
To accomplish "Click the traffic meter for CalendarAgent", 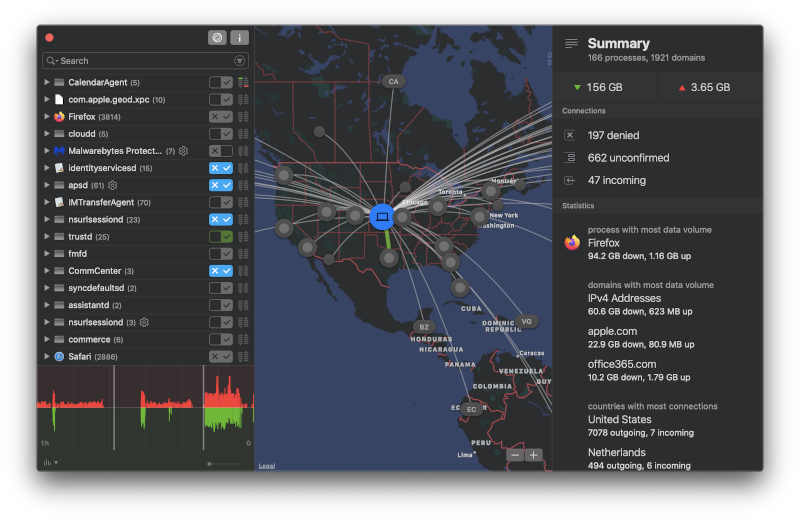I will coord(243,82).
